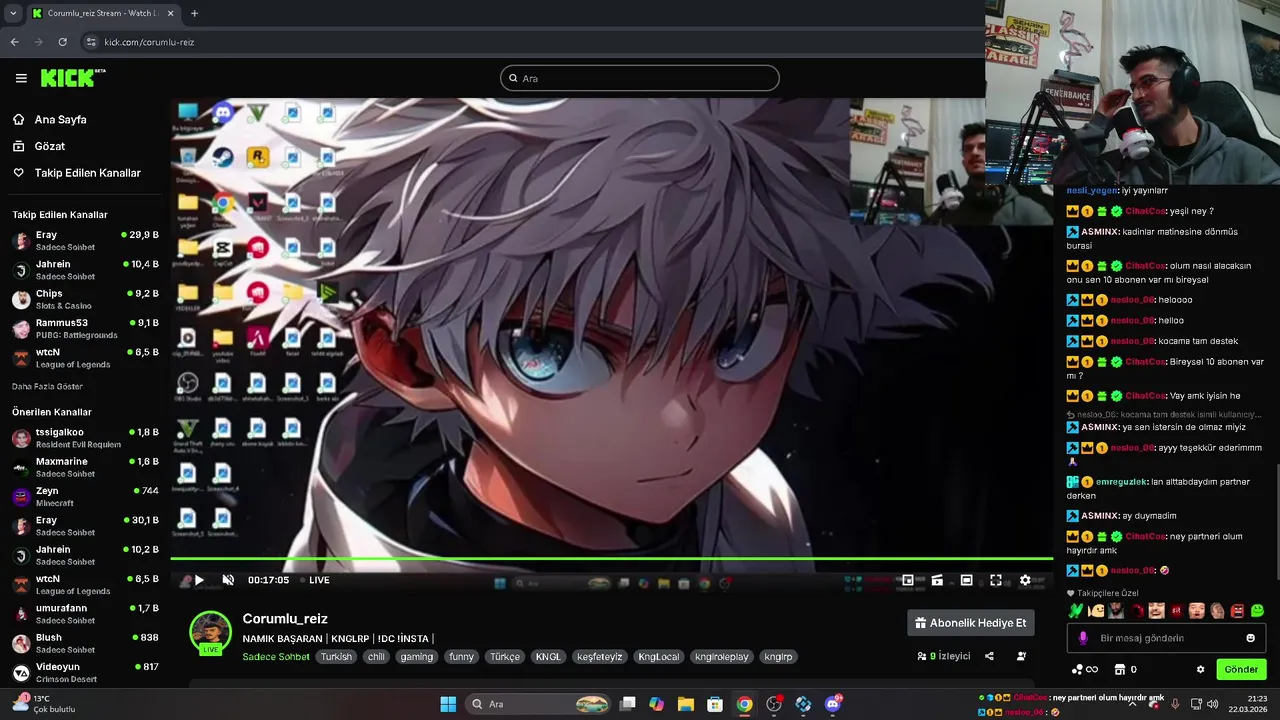Click username emreguzlek in chat

(x=1121, y=482)
